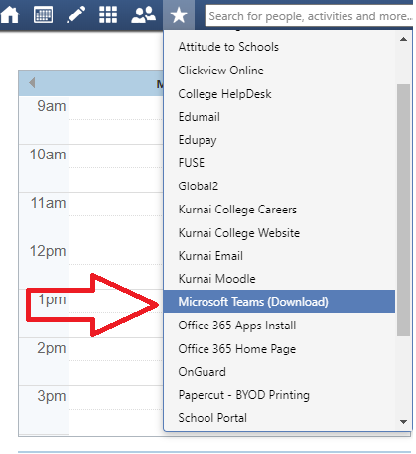
Task: Select Microsoft Teams (Download) entry
Action: pos(279,302)
